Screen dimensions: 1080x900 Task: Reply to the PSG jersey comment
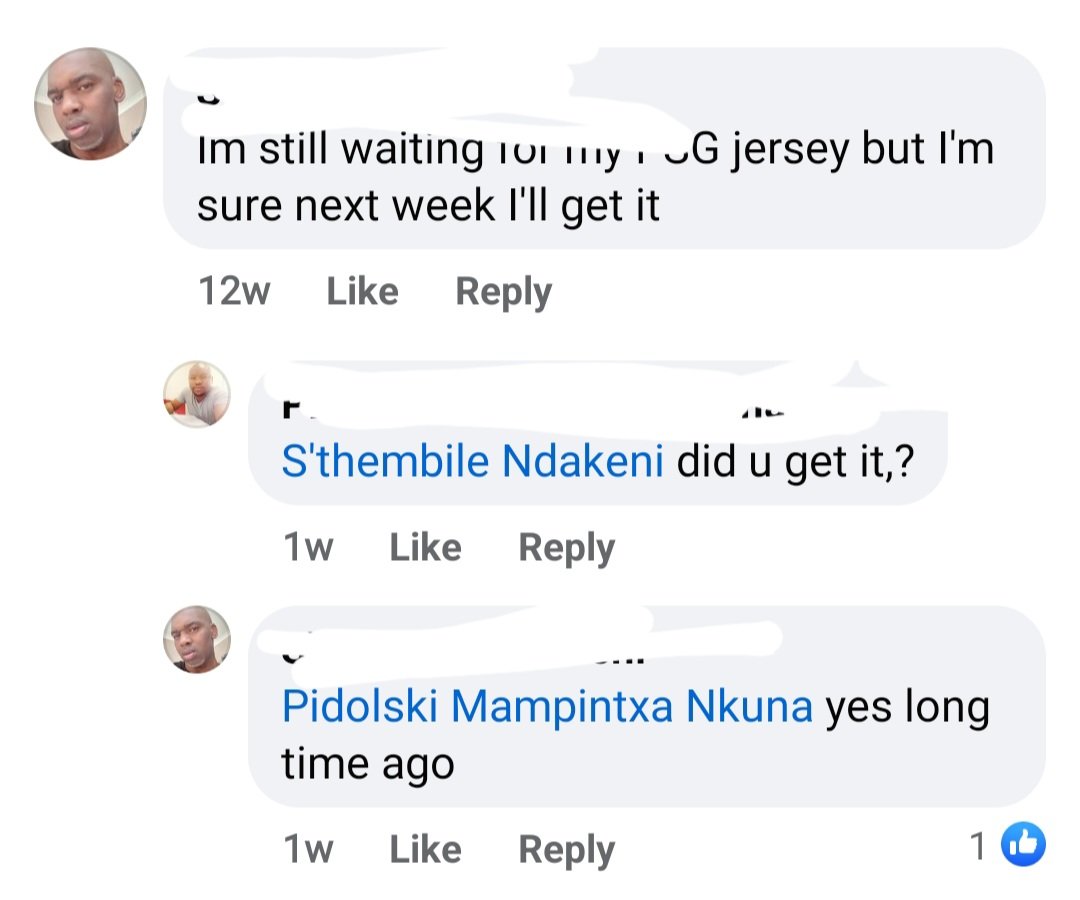point(503,291)
